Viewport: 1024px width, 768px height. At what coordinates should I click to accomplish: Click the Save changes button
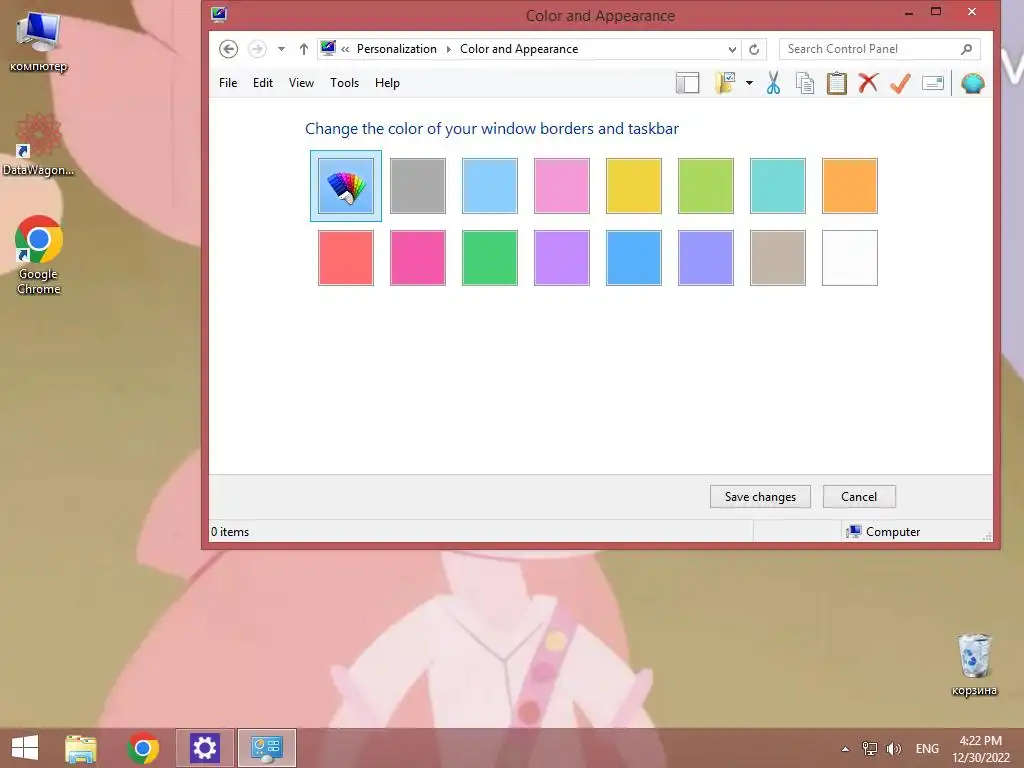point(760,497)
